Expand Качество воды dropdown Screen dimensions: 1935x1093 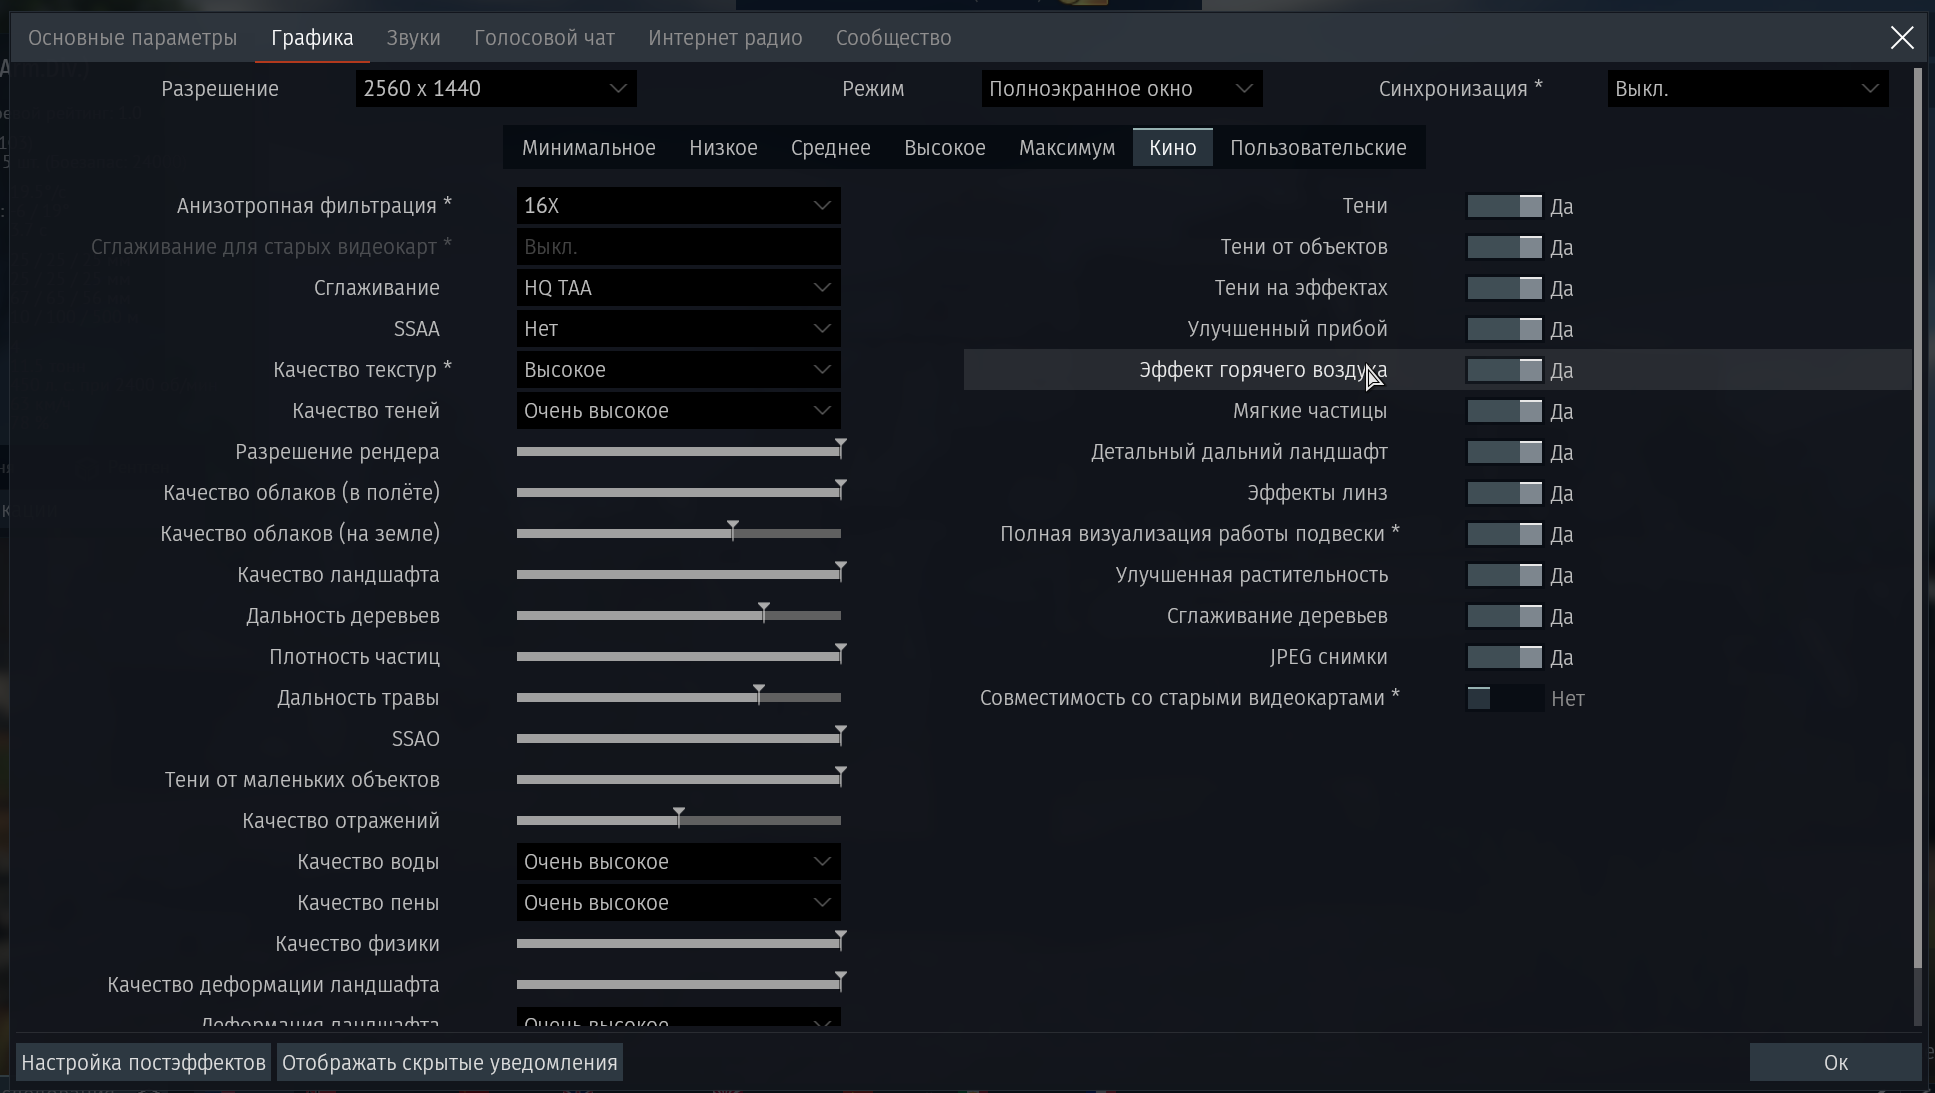click(x=678, y=862)
